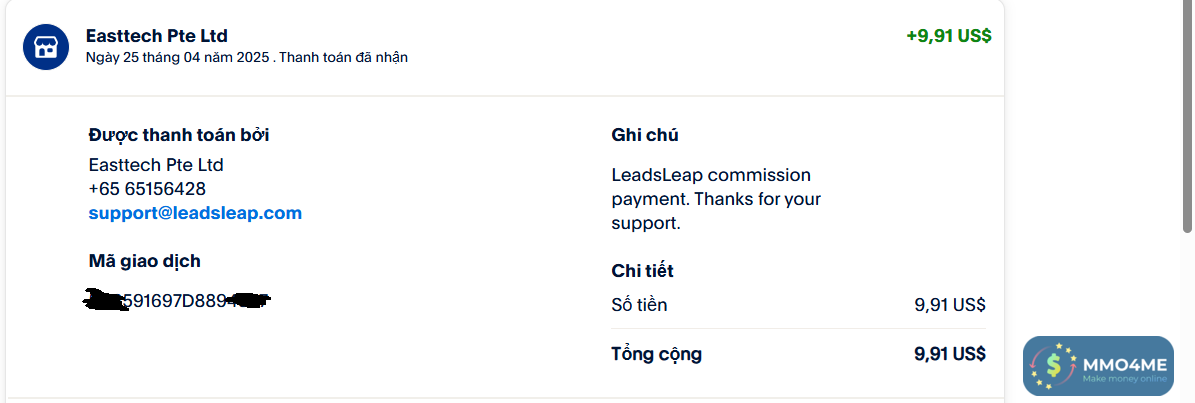Click the Tổng cộng total 9,91 US$

[x=949, y=354]
